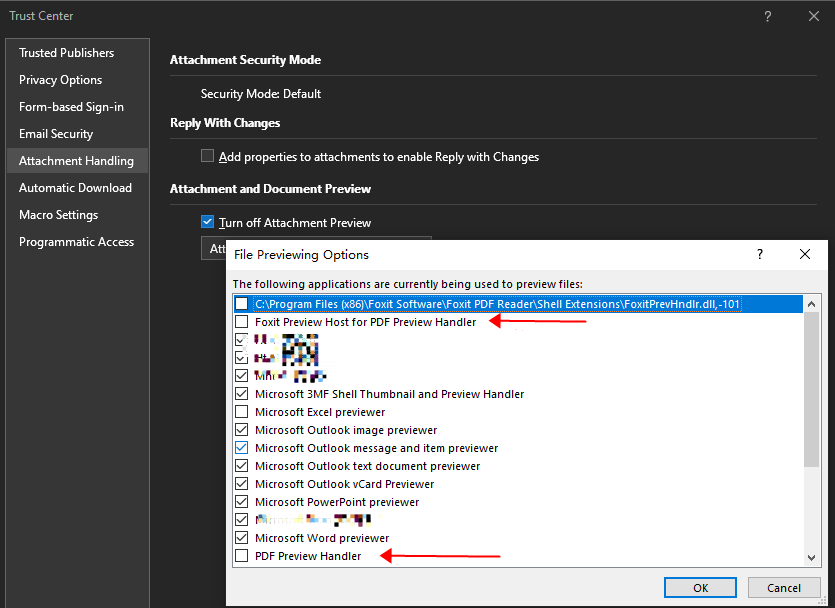Uncheck Turn off Attachment Preview
The image size is (835, 608).
[208, 222]
